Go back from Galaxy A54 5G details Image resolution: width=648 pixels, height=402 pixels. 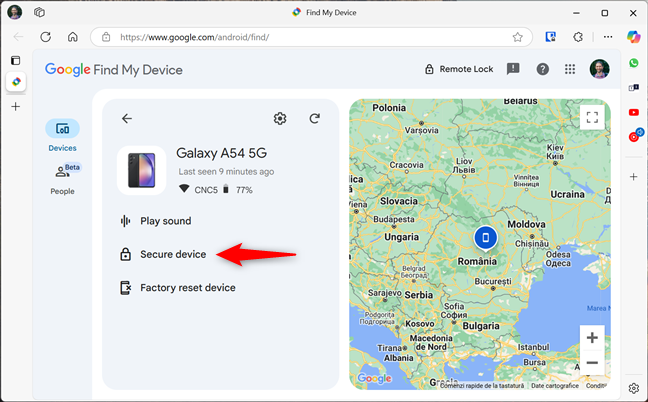(x=127, y=119)
